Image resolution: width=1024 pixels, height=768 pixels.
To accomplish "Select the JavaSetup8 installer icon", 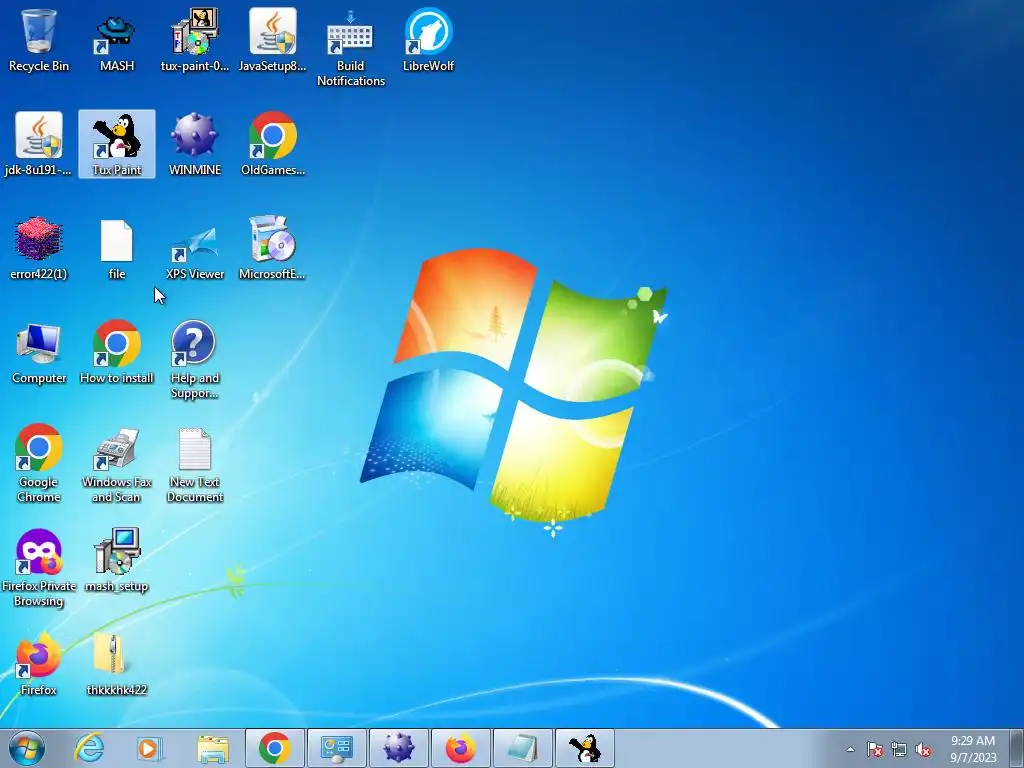I will 272,40.
